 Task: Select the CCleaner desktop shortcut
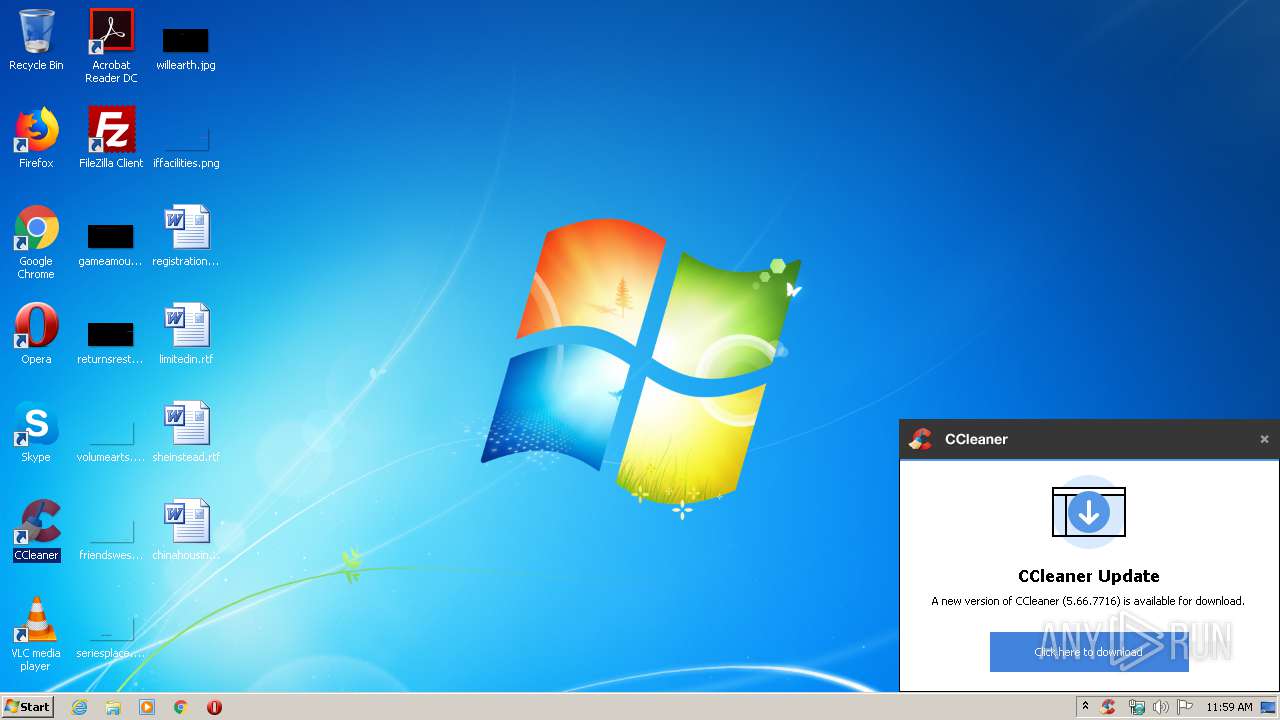click(36, 531)
